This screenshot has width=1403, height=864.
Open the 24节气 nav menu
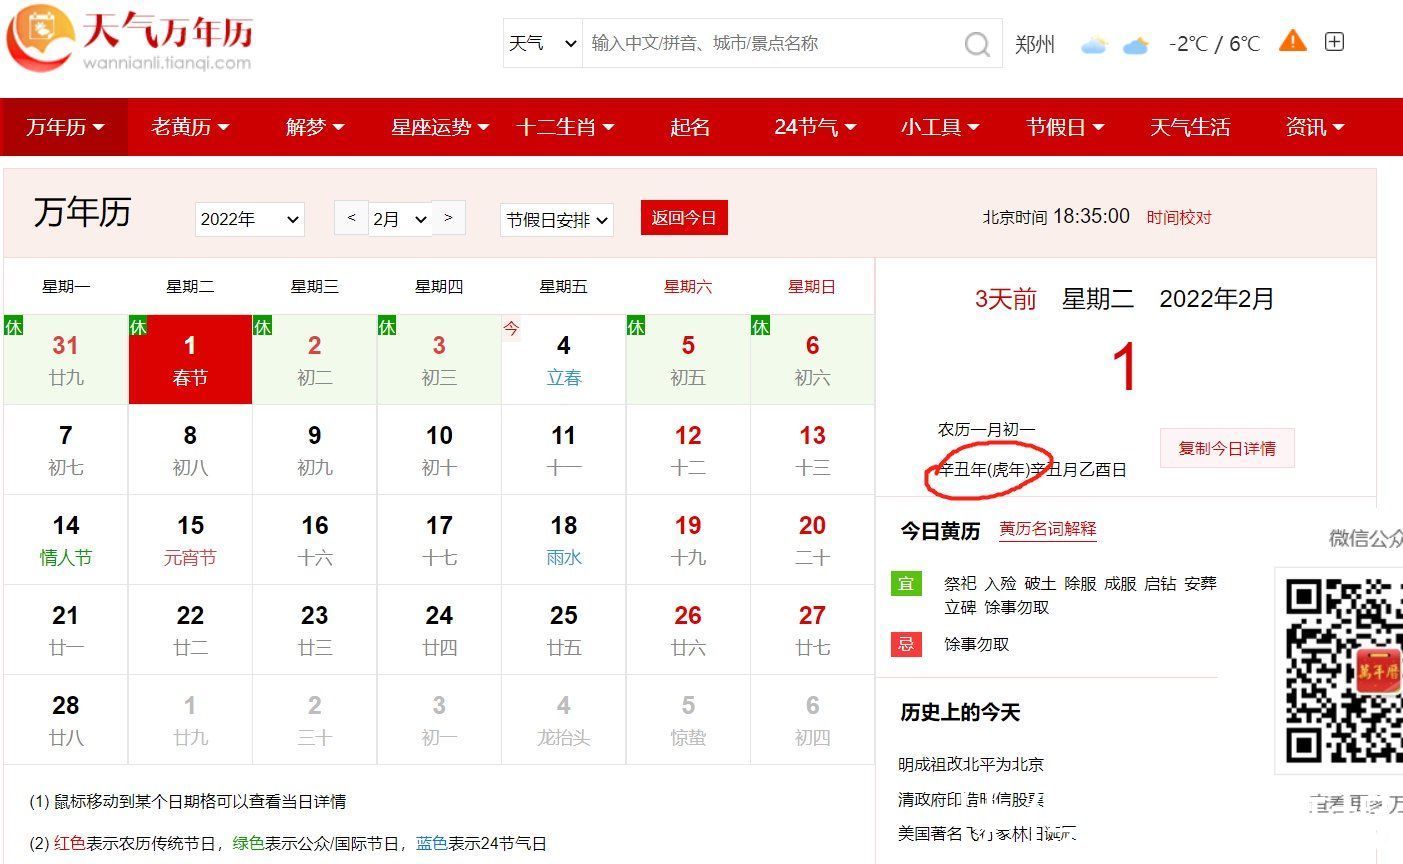pyautogui.click(x=815, y=127)
